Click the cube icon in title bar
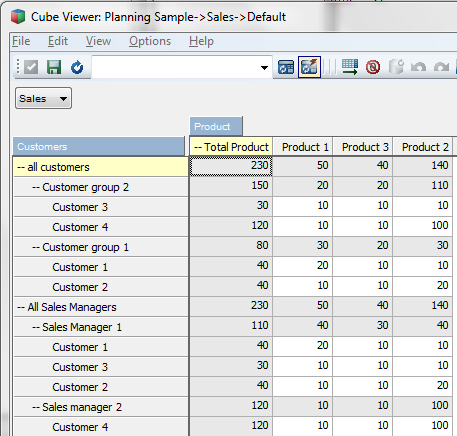 click(x=18, y=17)
